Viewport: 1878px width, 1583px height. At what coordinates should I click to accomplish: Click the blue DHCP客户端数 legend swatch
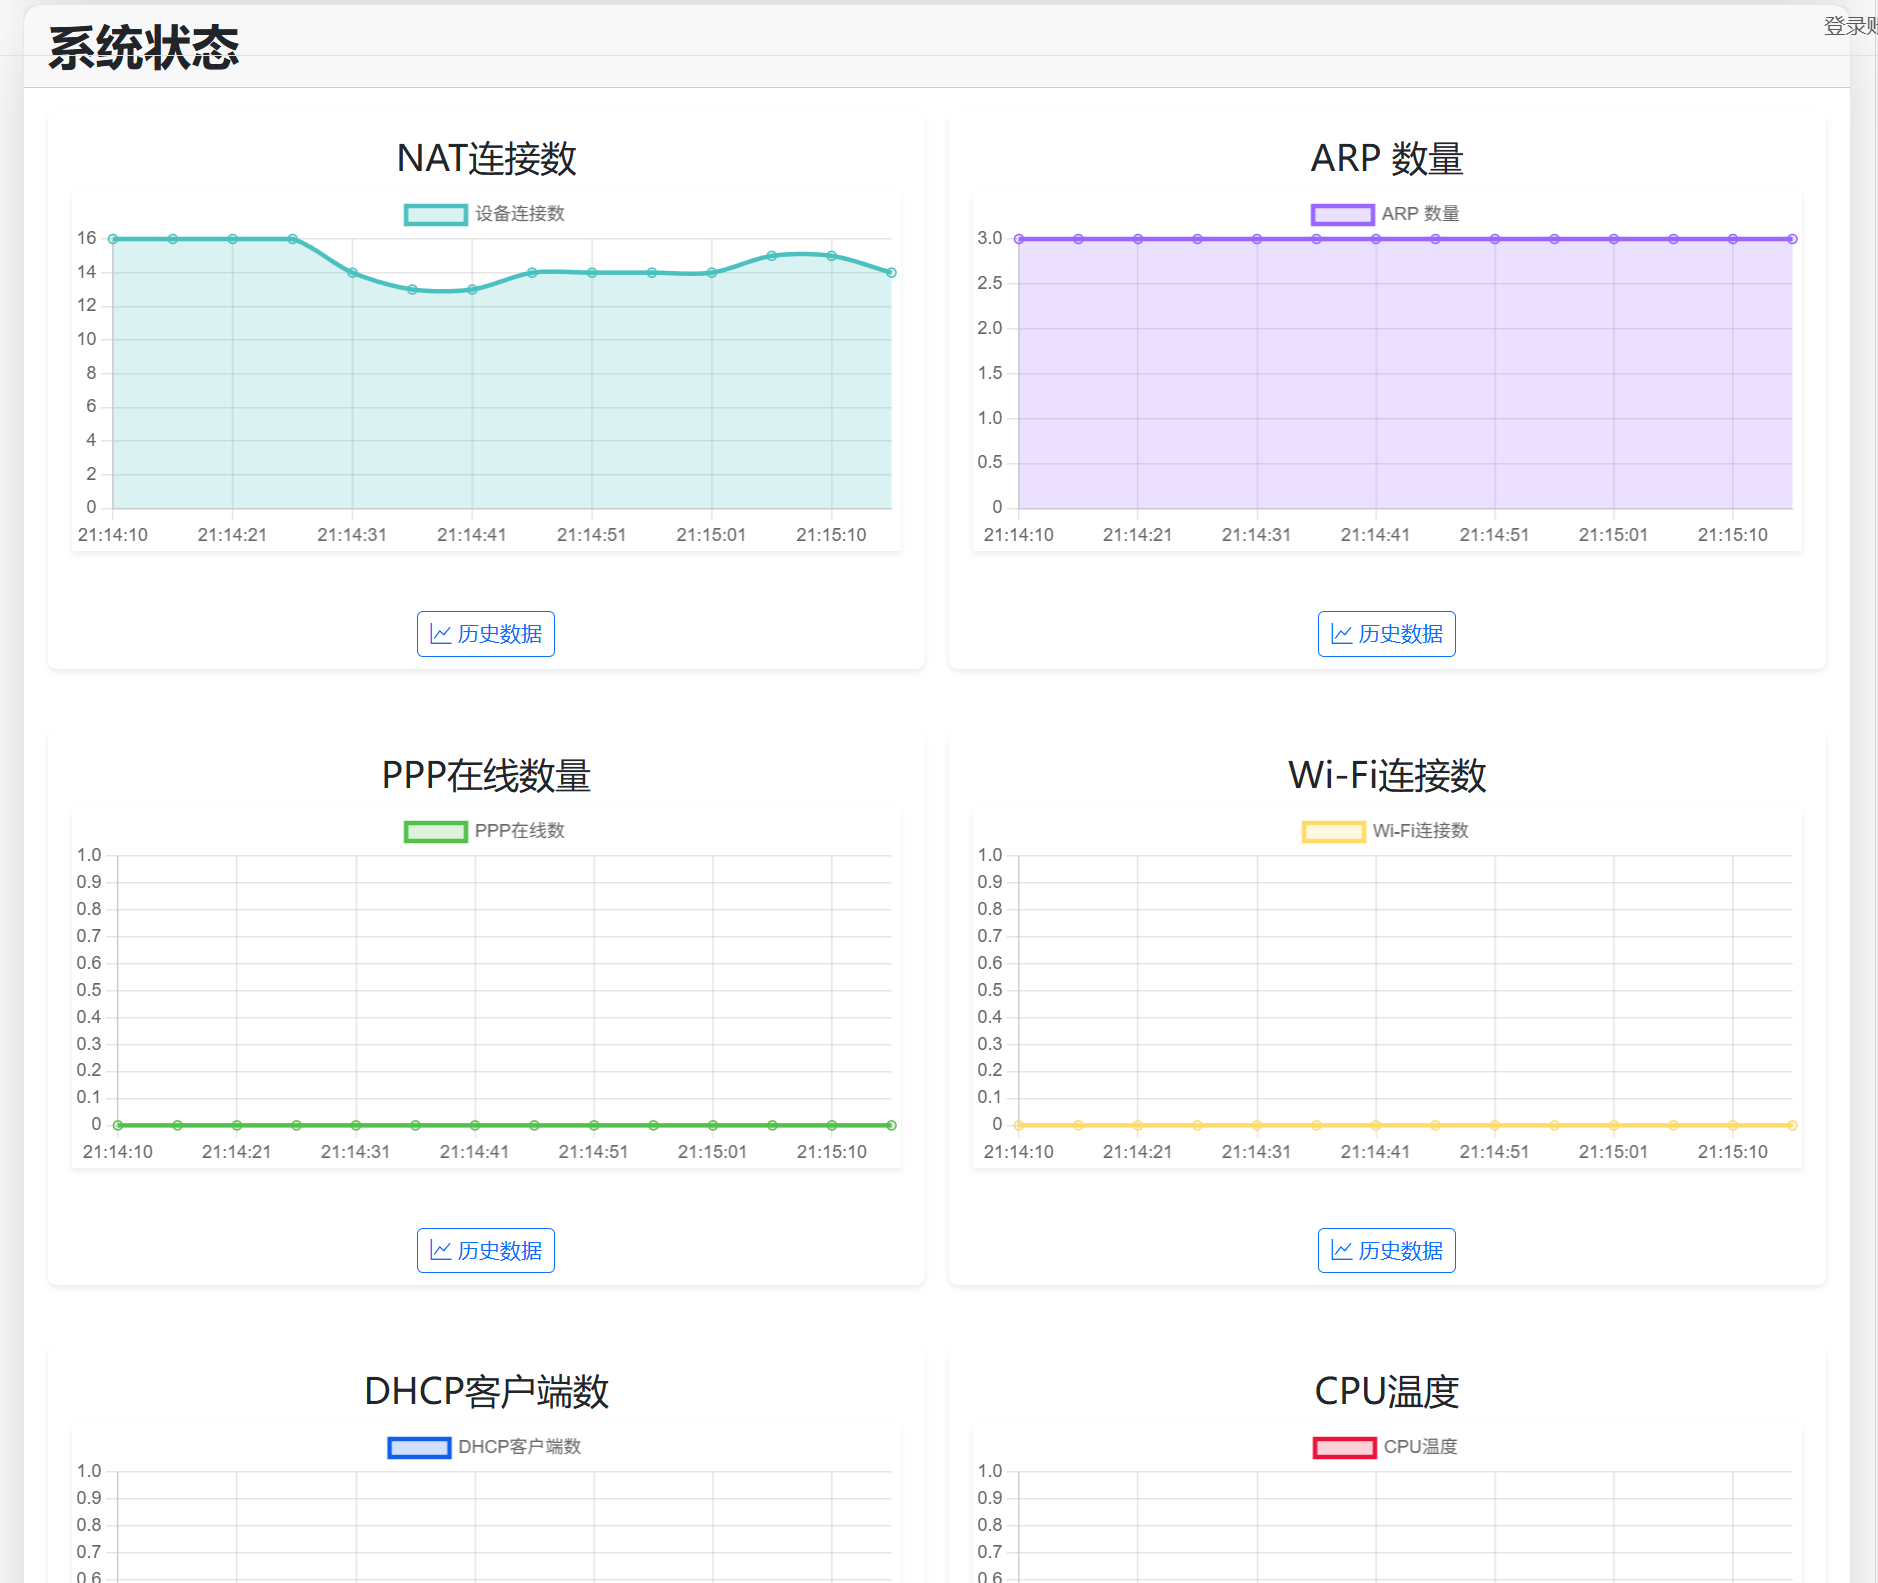(419, 1447)
